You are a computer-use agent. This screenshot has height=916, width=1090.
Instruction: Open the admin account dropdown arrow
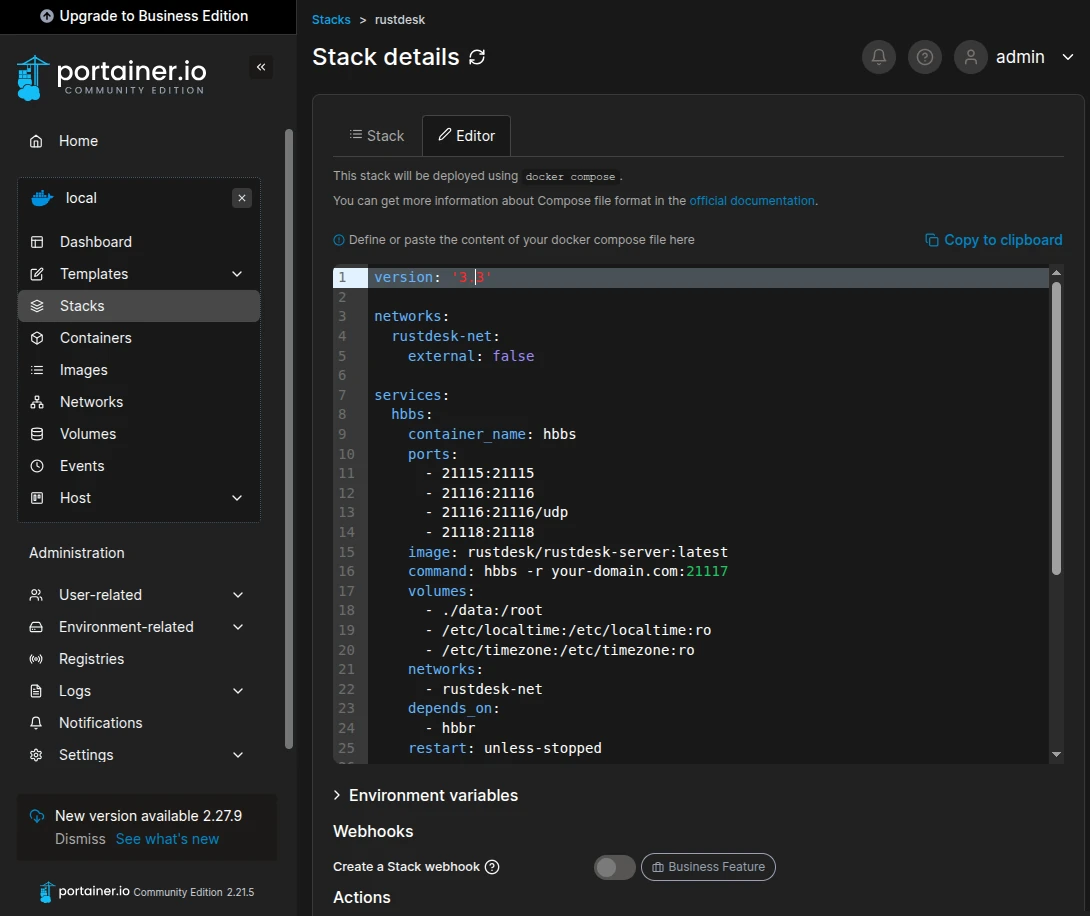pyautogui.click(x=1068, y=57)
